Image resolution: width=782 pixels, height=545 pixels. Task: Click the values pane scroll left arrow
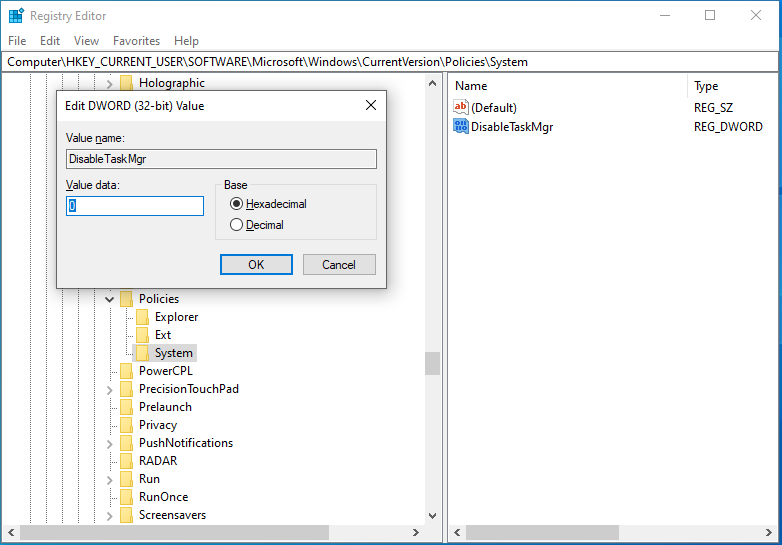(457, 532)
